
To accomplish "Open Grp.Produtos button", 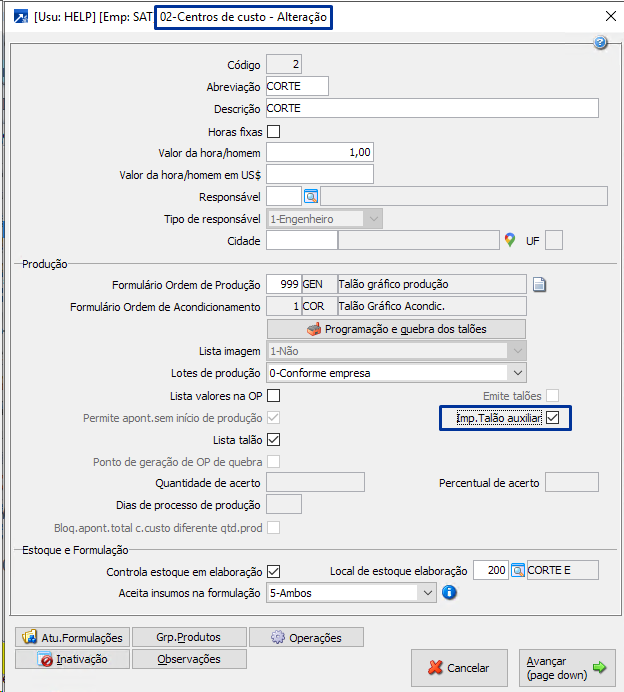I will [189, 637].
